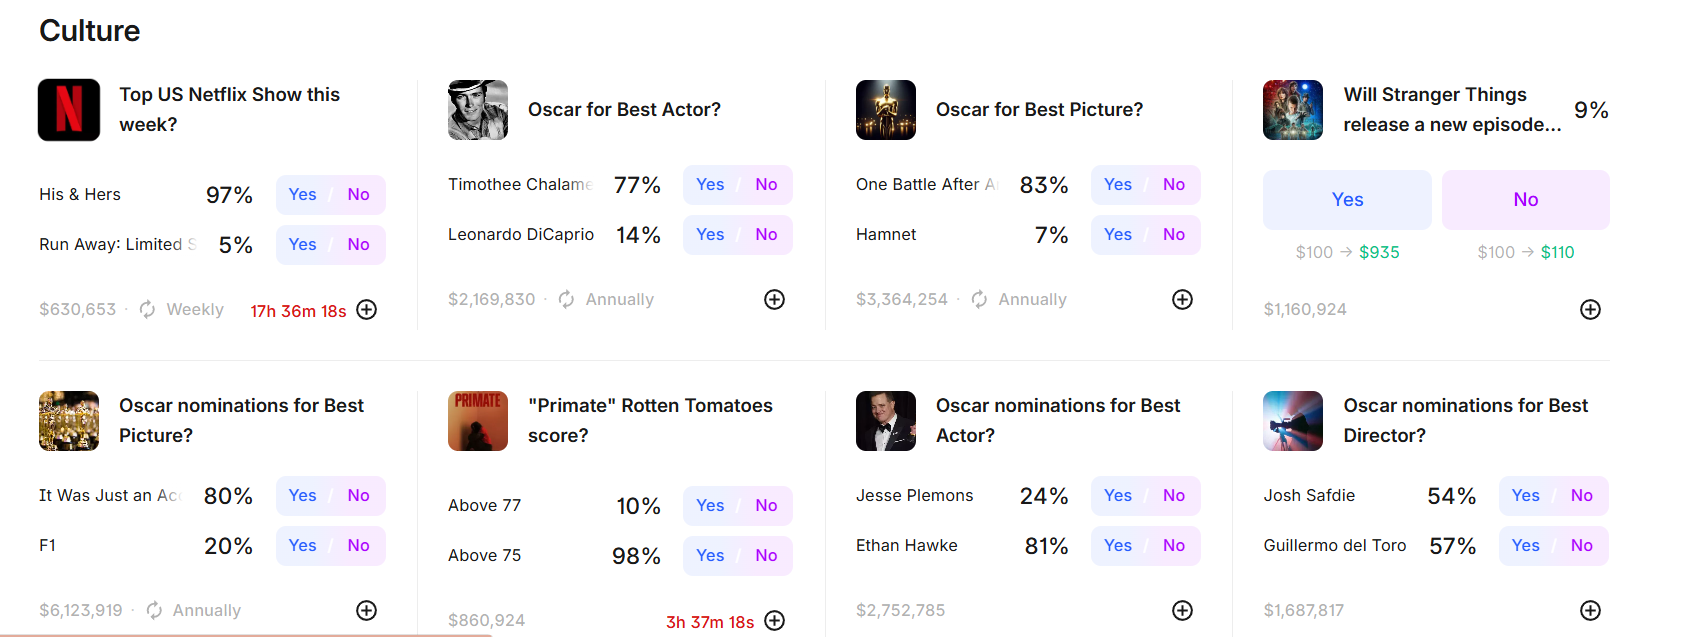Open "Primate" Rotten Tomatoes score market
Screen dimensions: 1695x637
pos(650,420)
